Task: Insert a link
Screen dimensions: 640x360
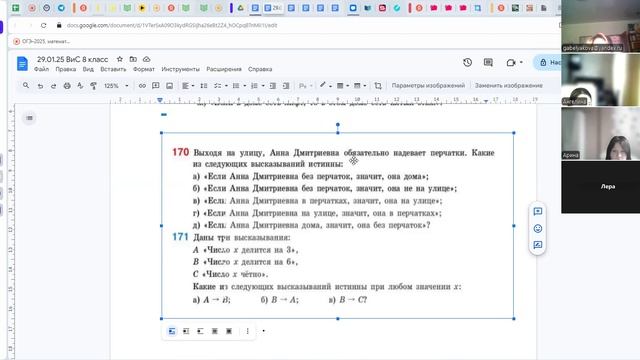Action: pyautogui.click(x=142, y=86)
